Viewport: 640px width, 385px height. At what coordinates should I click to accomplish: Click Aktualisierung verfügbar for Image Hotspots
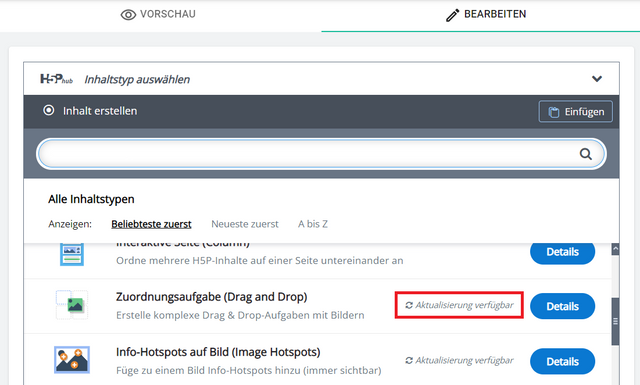coord(459,360)
